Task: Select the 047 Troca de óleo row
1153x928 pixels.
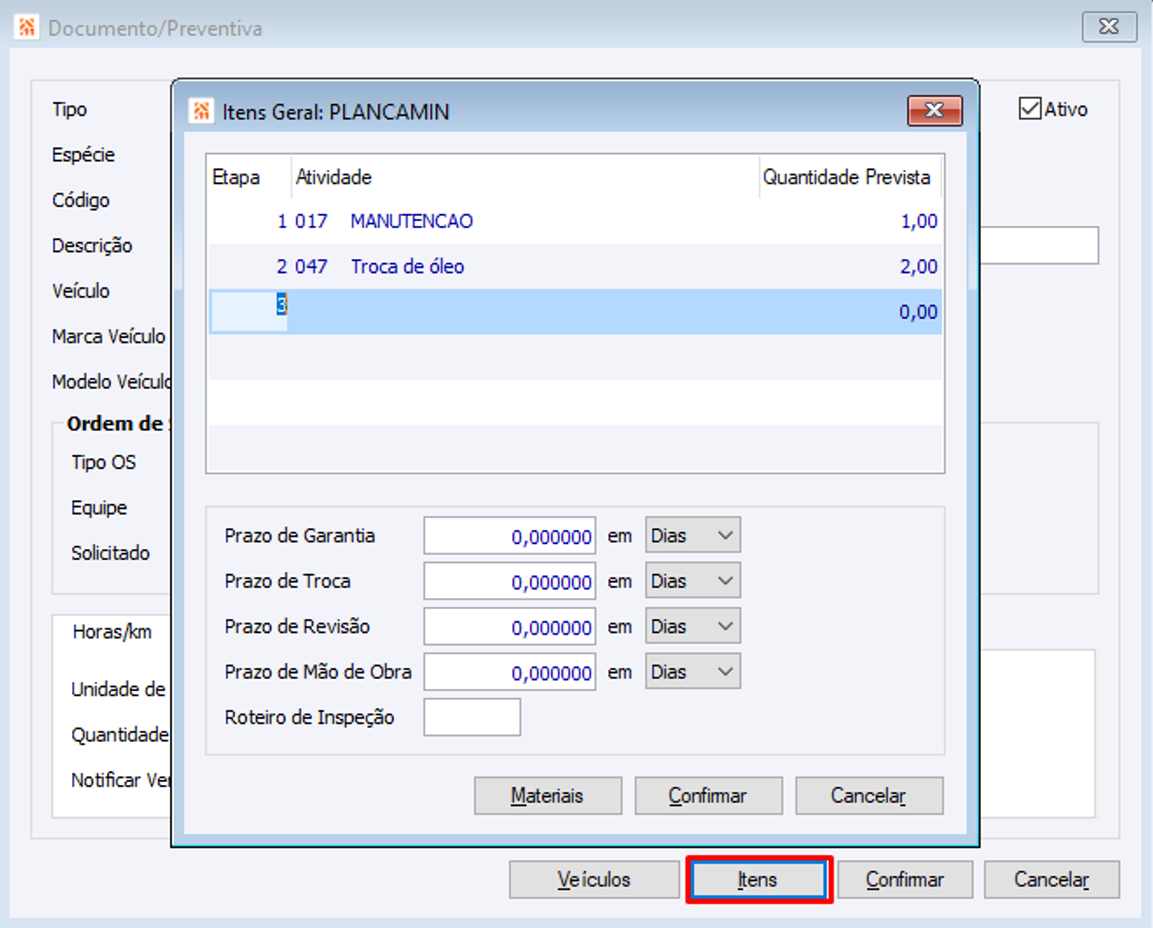Action: 575,266
